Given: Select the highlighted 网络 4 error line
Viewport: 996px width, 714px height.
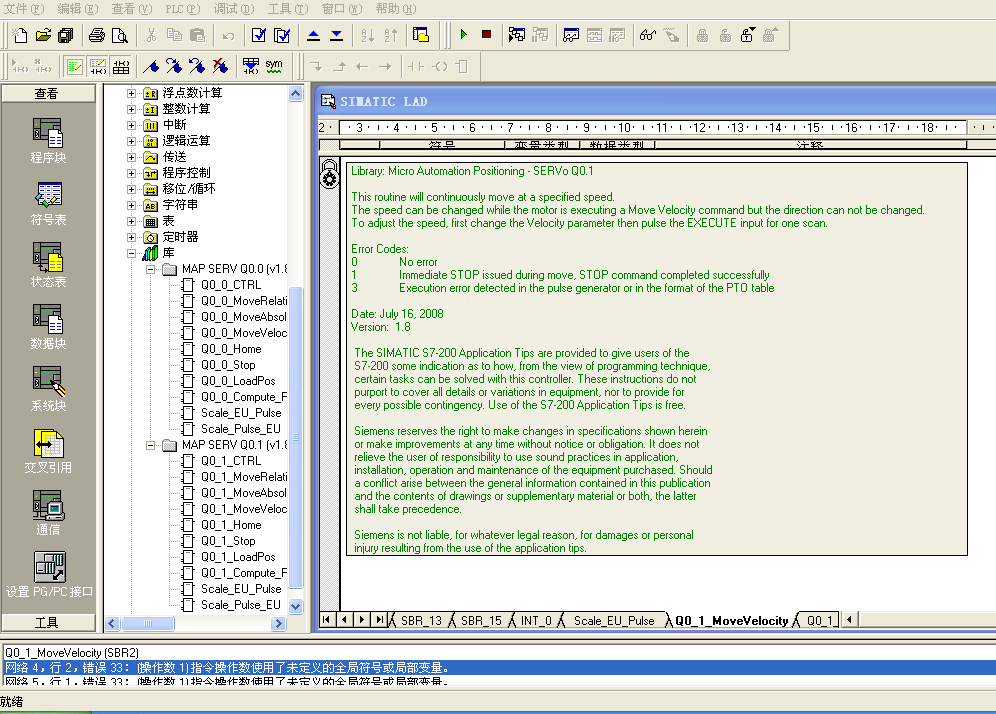Looking at the screenshot, I should pos(499,668).
